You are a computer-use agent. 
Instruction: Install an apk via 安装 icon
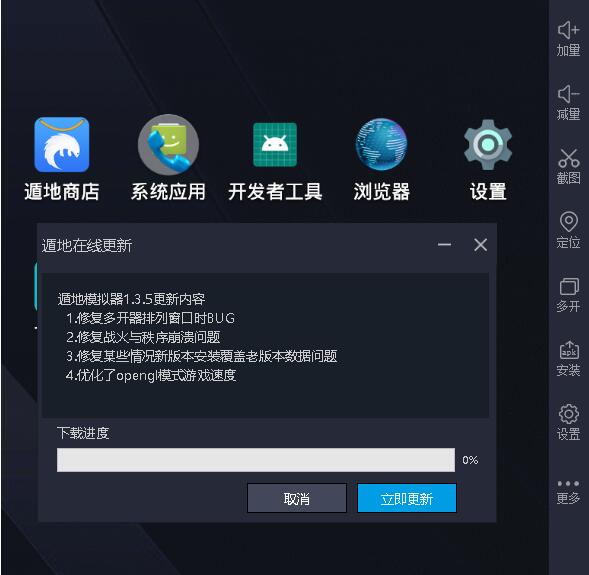pos(568,358)
